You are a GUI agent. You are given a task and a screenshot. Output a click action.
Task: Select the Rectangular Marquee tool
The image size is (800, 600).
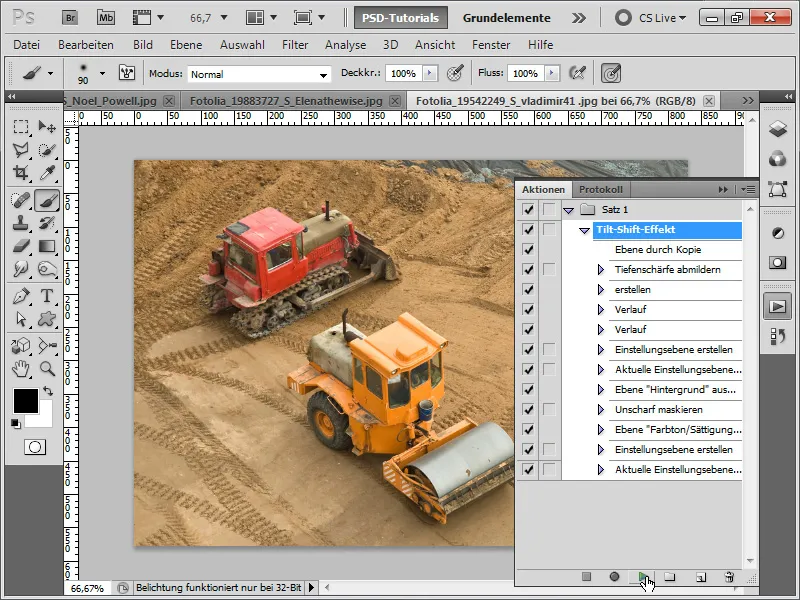tap(21, 127)
